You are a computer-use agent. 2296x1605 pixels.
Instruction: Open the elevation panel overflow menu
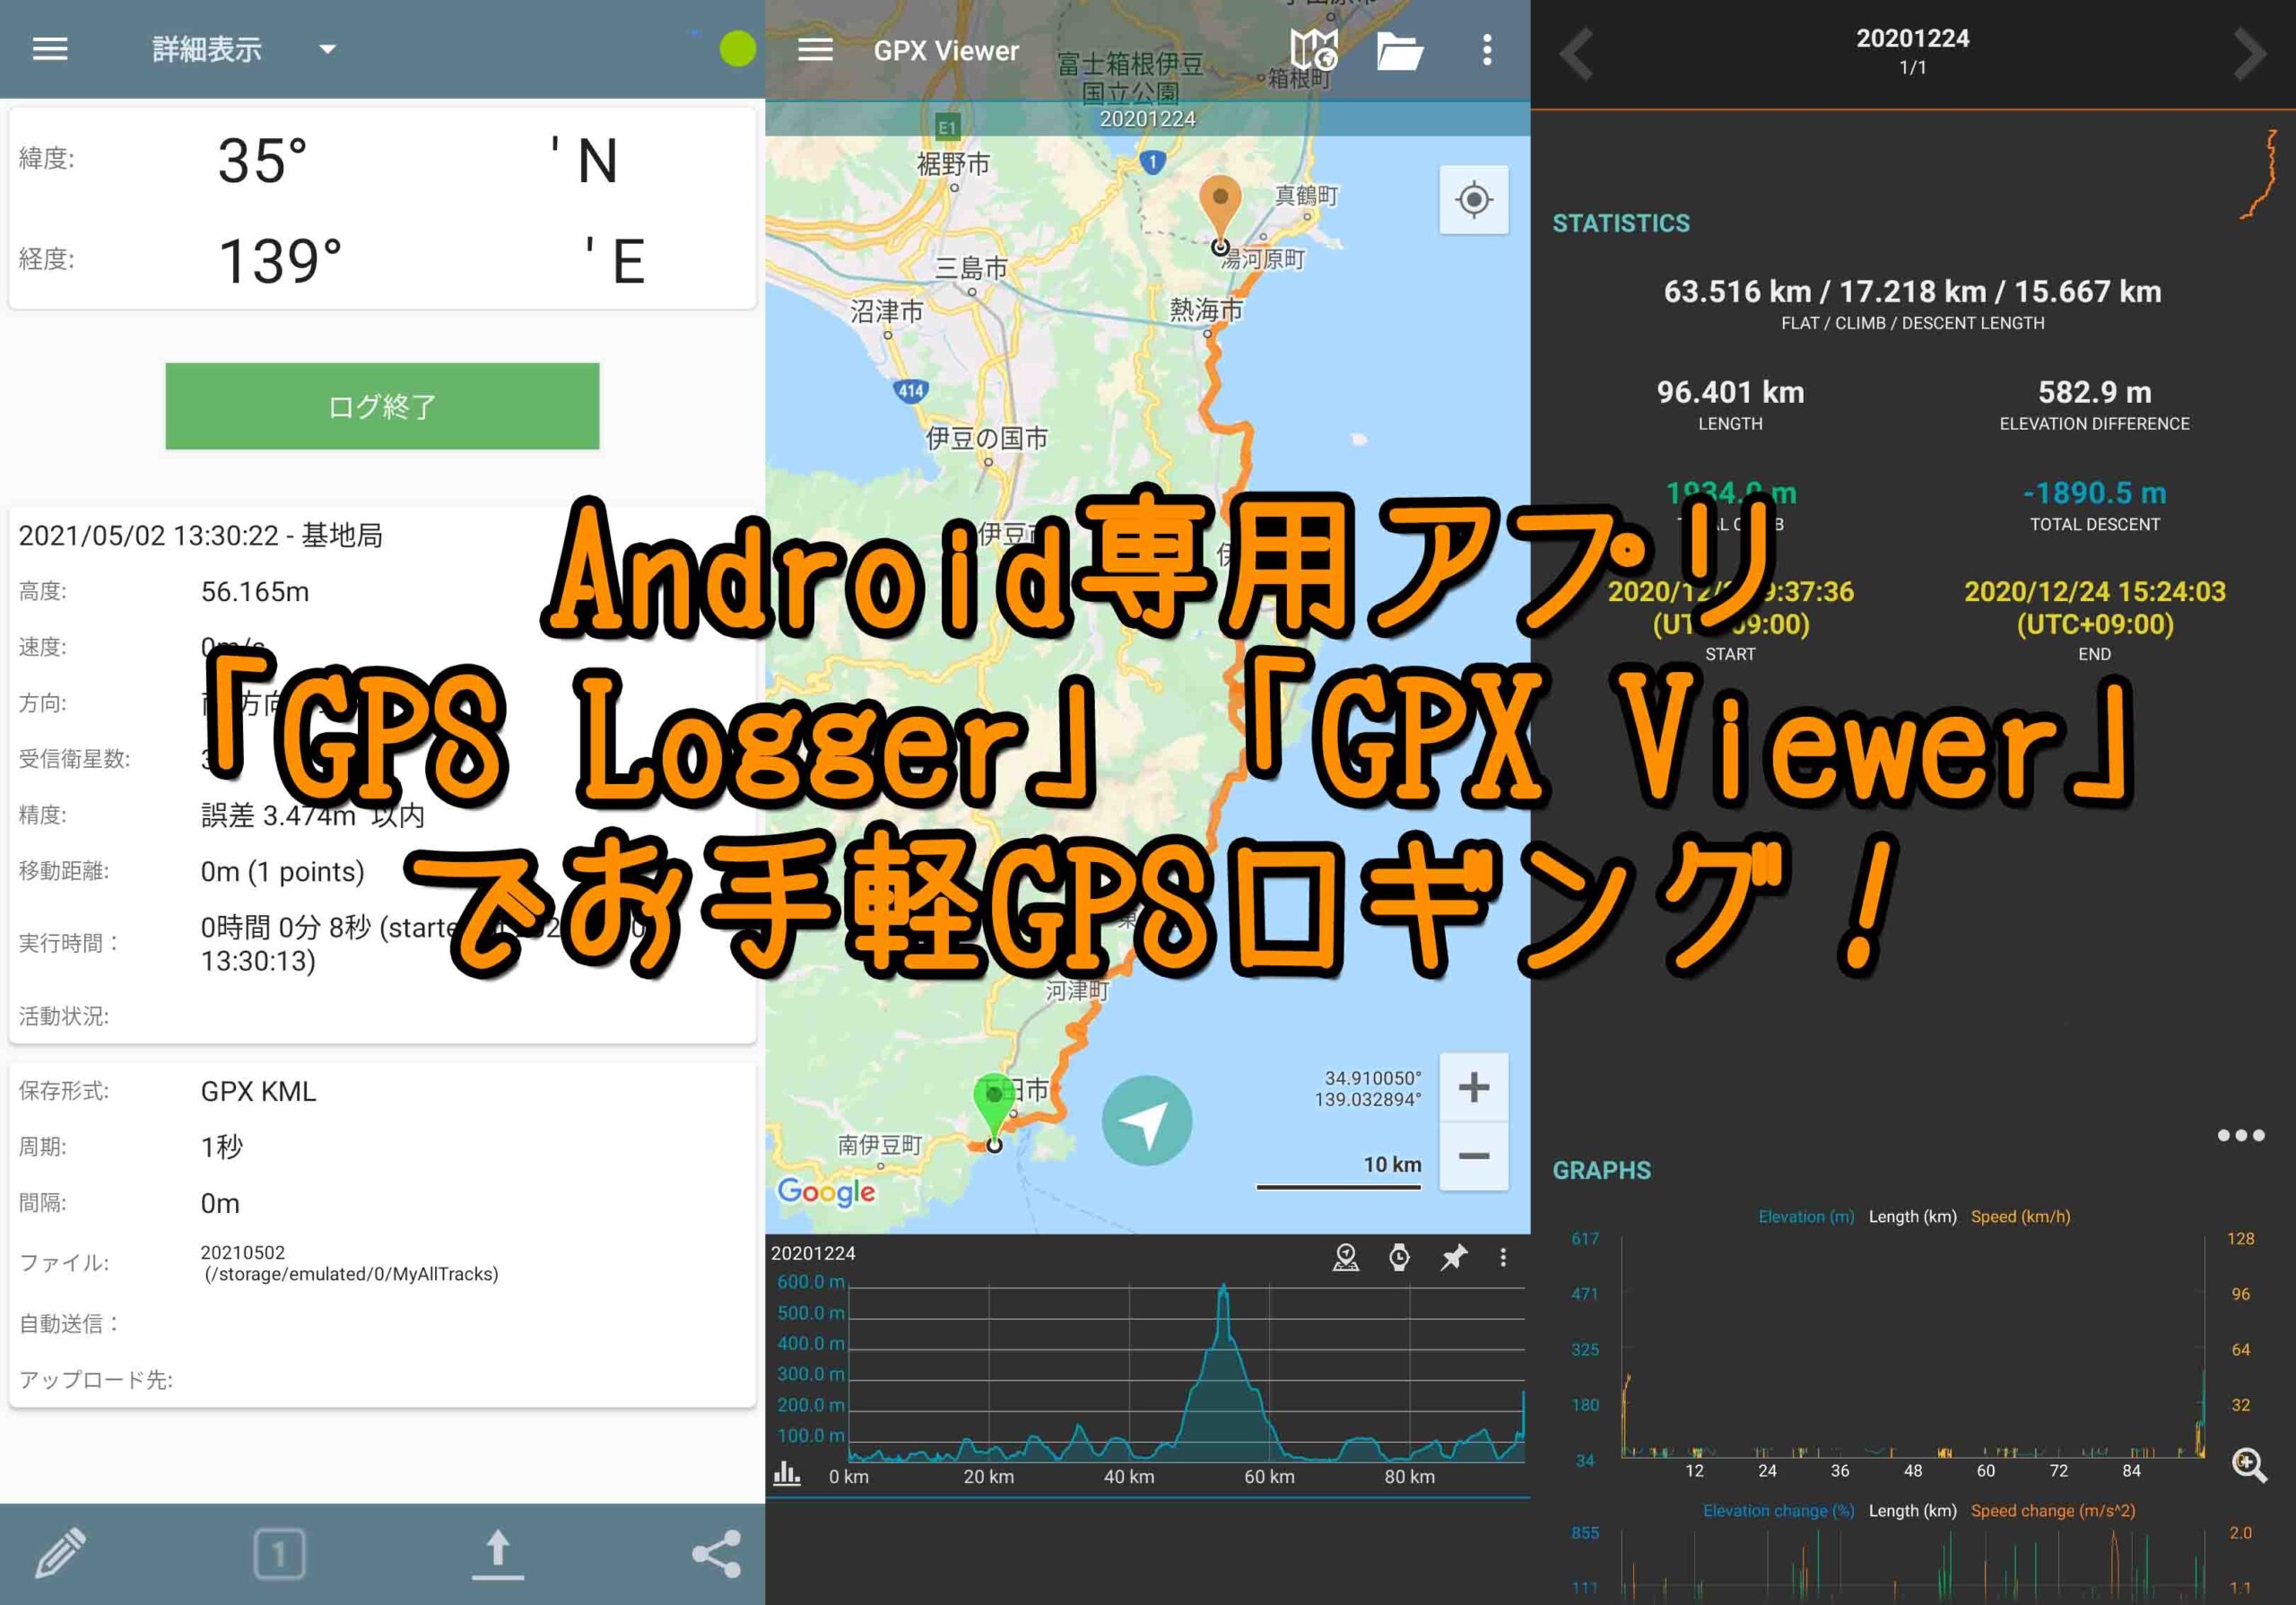coord(1503,1257)
